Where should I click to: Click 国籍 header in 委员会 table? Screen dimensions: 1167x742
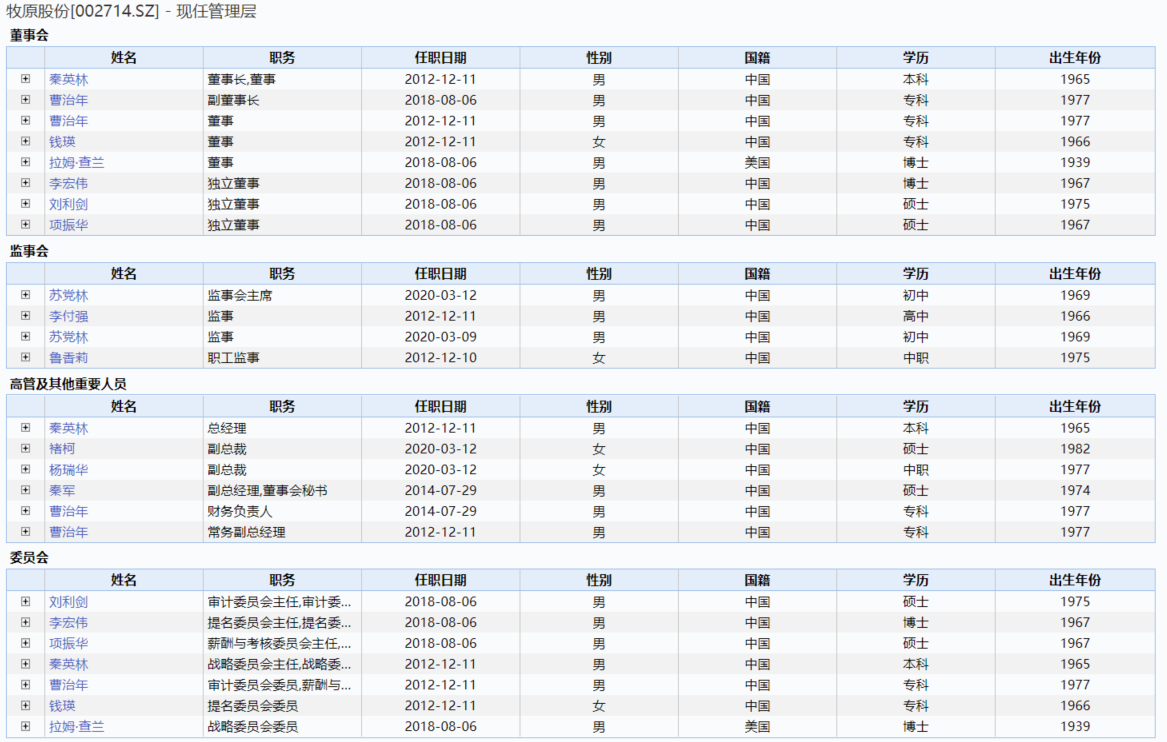pyautogui.click(x=757, y=580)
